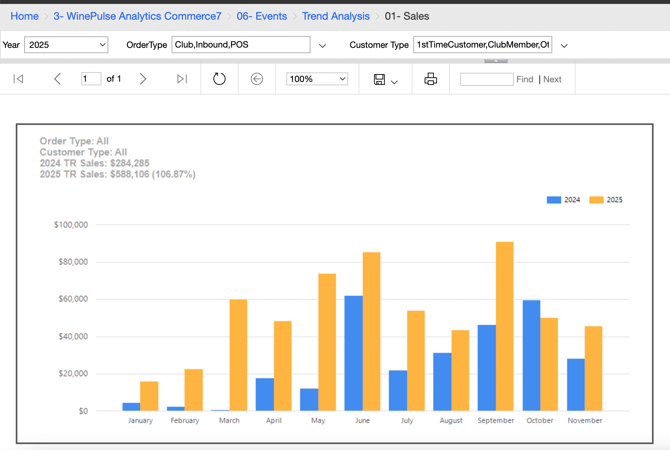The width and height of the screenshot is (670, 450).
Task: Click Next search result button
Action: point(552,79)
